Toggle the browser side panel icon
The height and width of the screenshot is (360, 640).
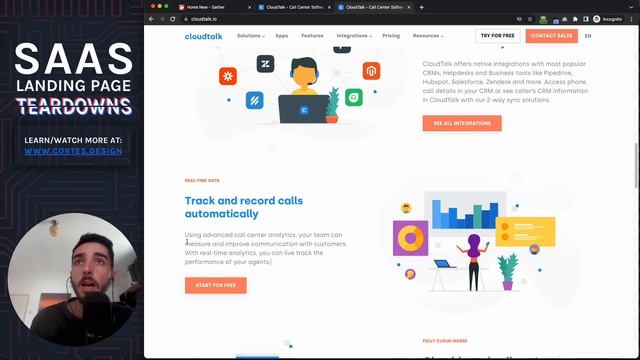coord(586,19)
